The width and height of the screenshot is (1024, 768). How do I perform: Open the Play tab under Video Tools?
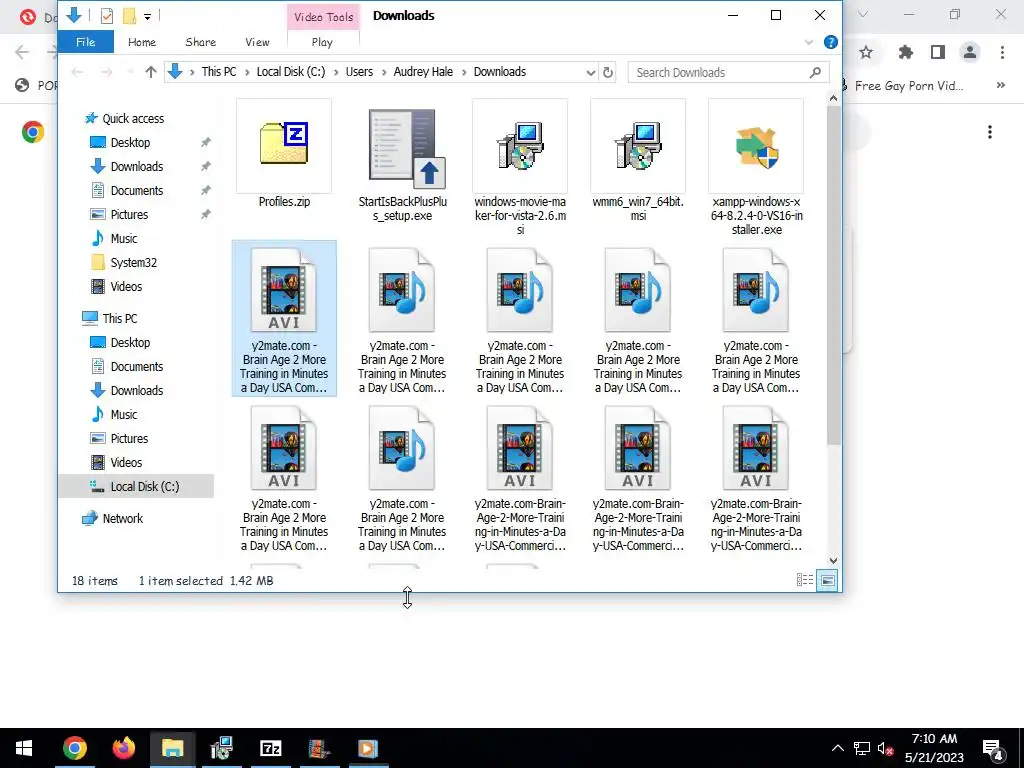click(x=322, y=42)
